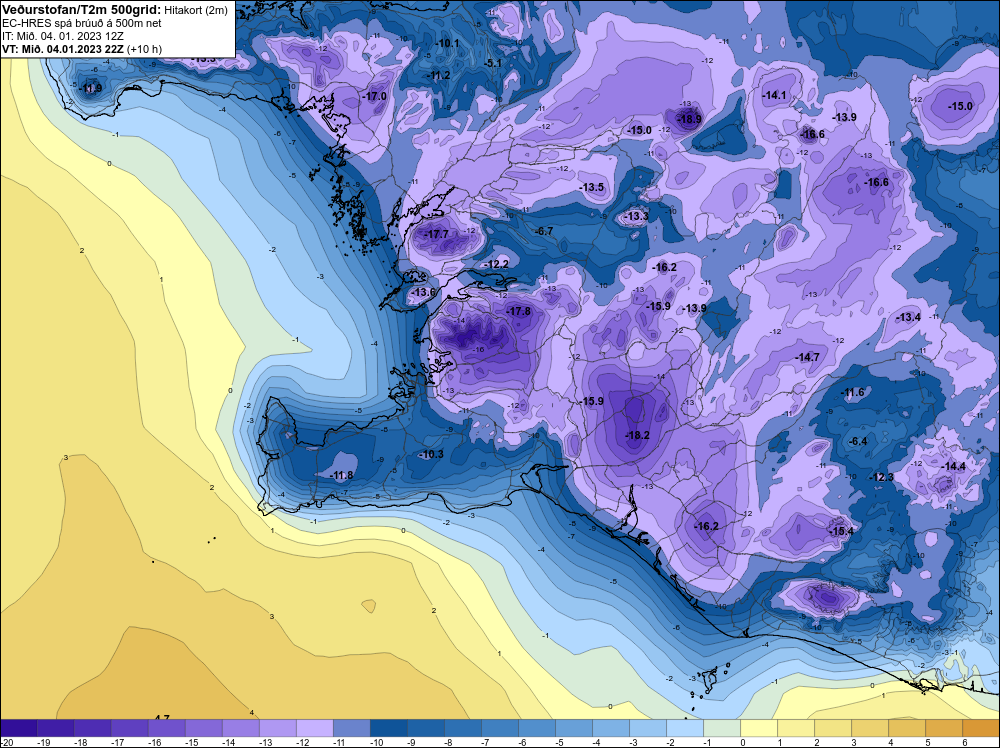Screen dimensions: 1000x748
Task: Click the -11.8 temperature label
Action: pyautogui.click(x=342, y=475)
